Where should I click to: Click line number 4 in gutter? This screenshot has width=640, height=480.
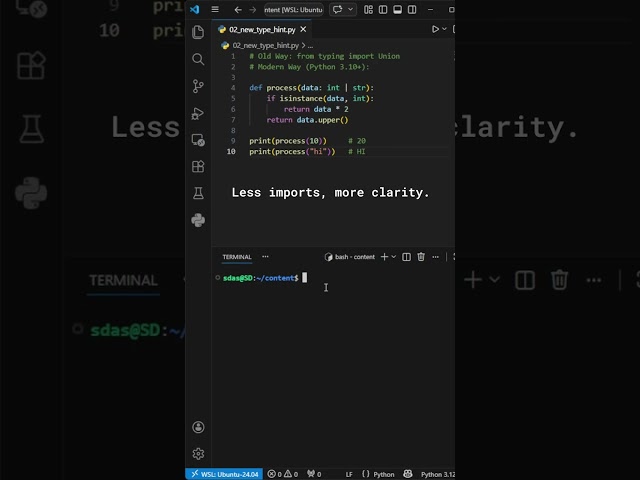[233, 88]
